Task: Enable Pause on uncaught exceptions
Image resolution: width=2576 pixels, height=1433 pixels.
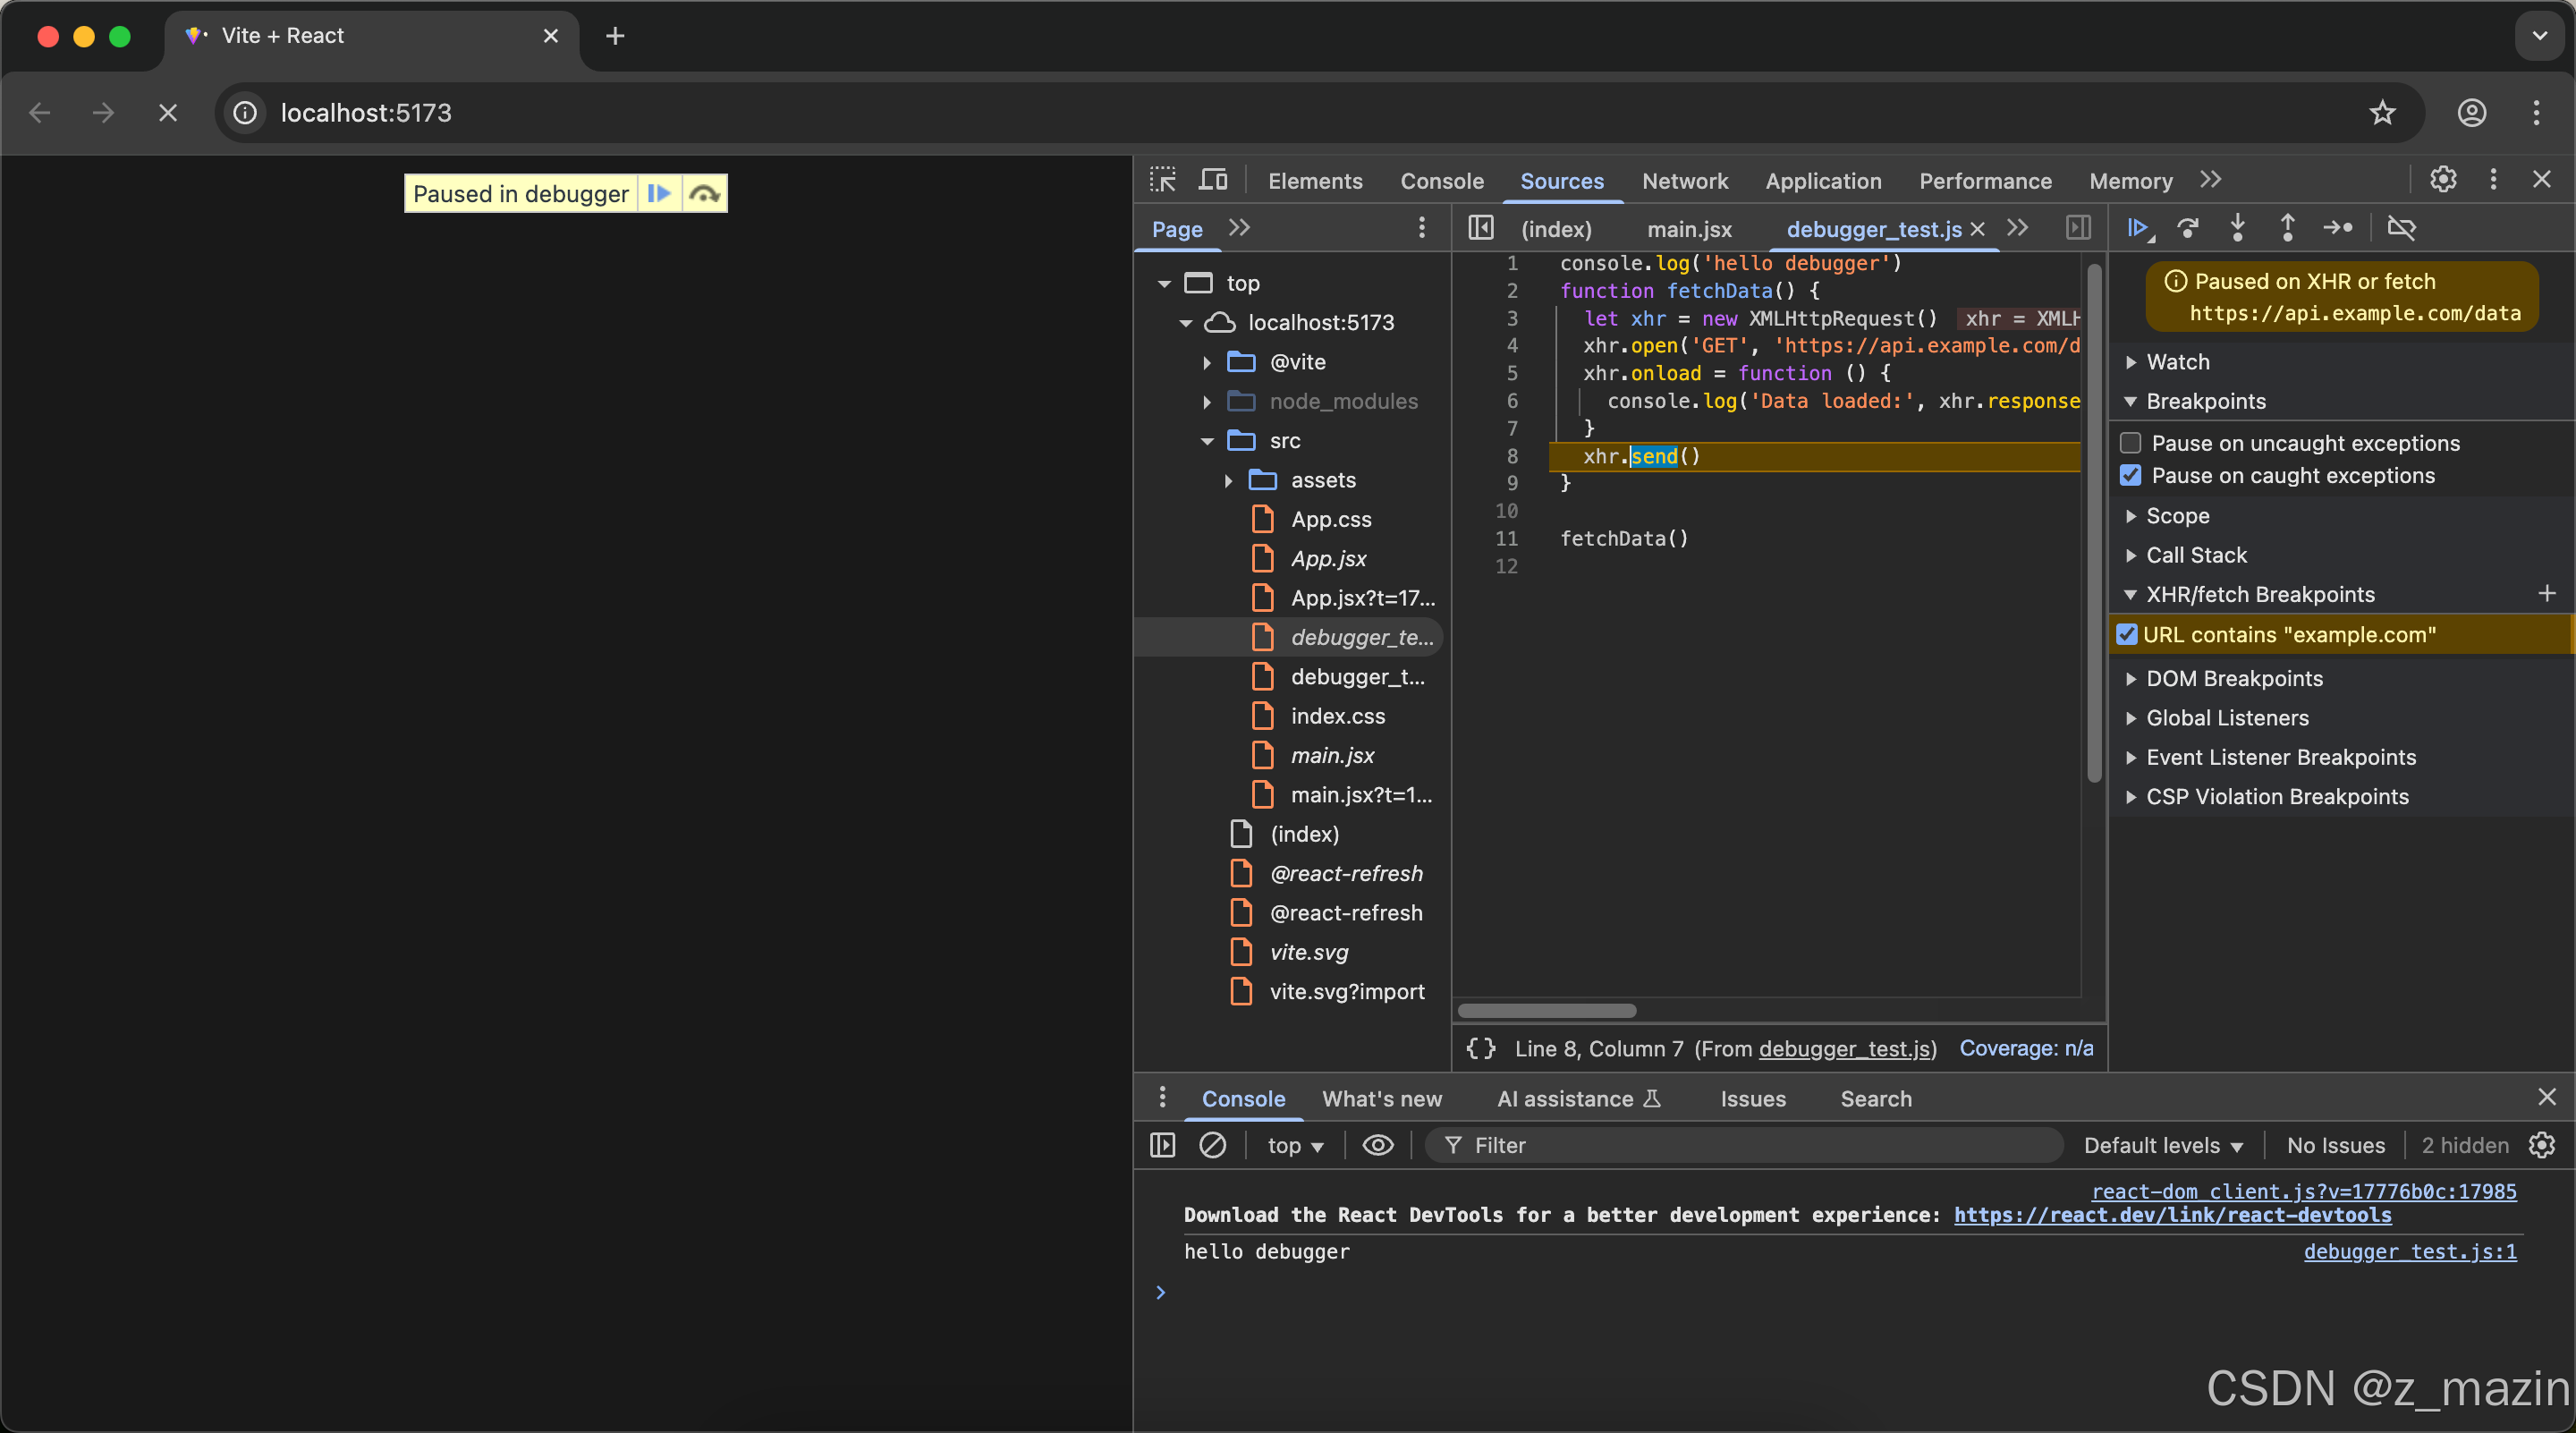Action: coord(2130,443)
